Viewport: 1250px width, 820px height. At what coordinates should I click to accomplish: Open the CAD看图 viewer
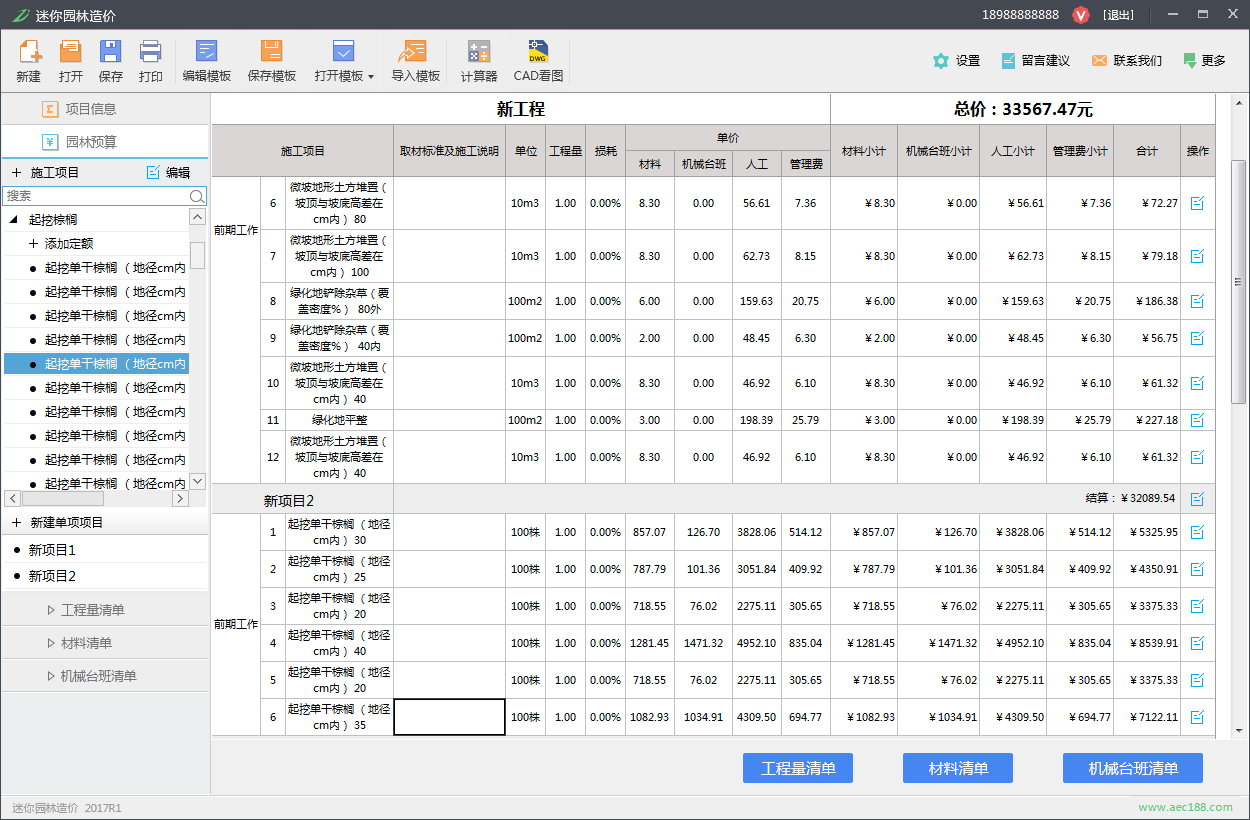[538, 60]
